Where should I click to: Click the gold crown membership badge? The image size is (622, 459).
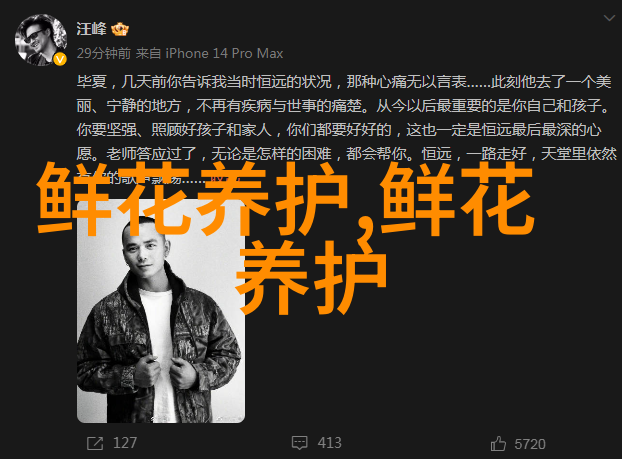tap(120, 30)
